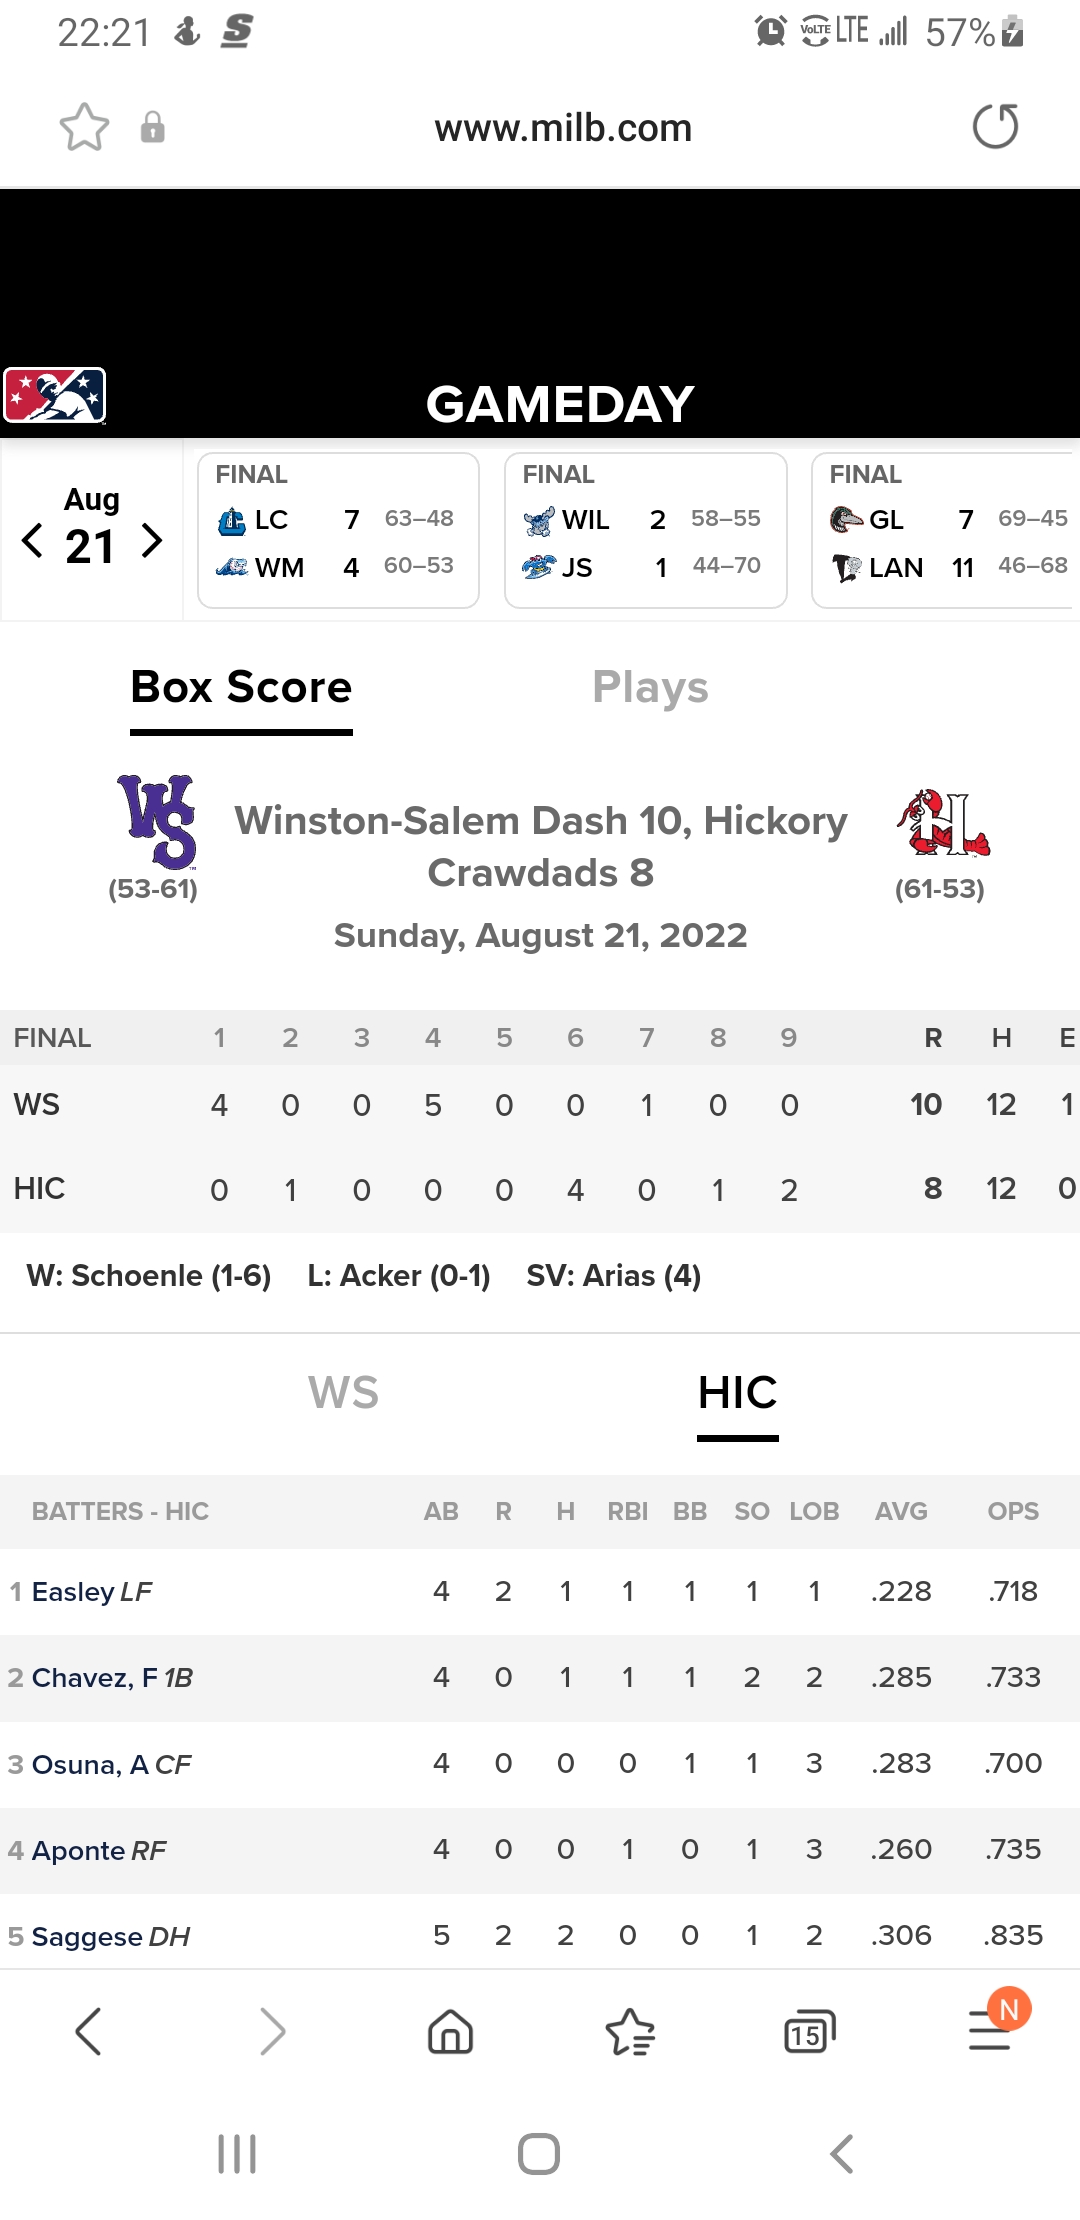Screen dimensions: 1080x2220
Task: Go to next date after Aug 21
Action: (x=152, y=541)
